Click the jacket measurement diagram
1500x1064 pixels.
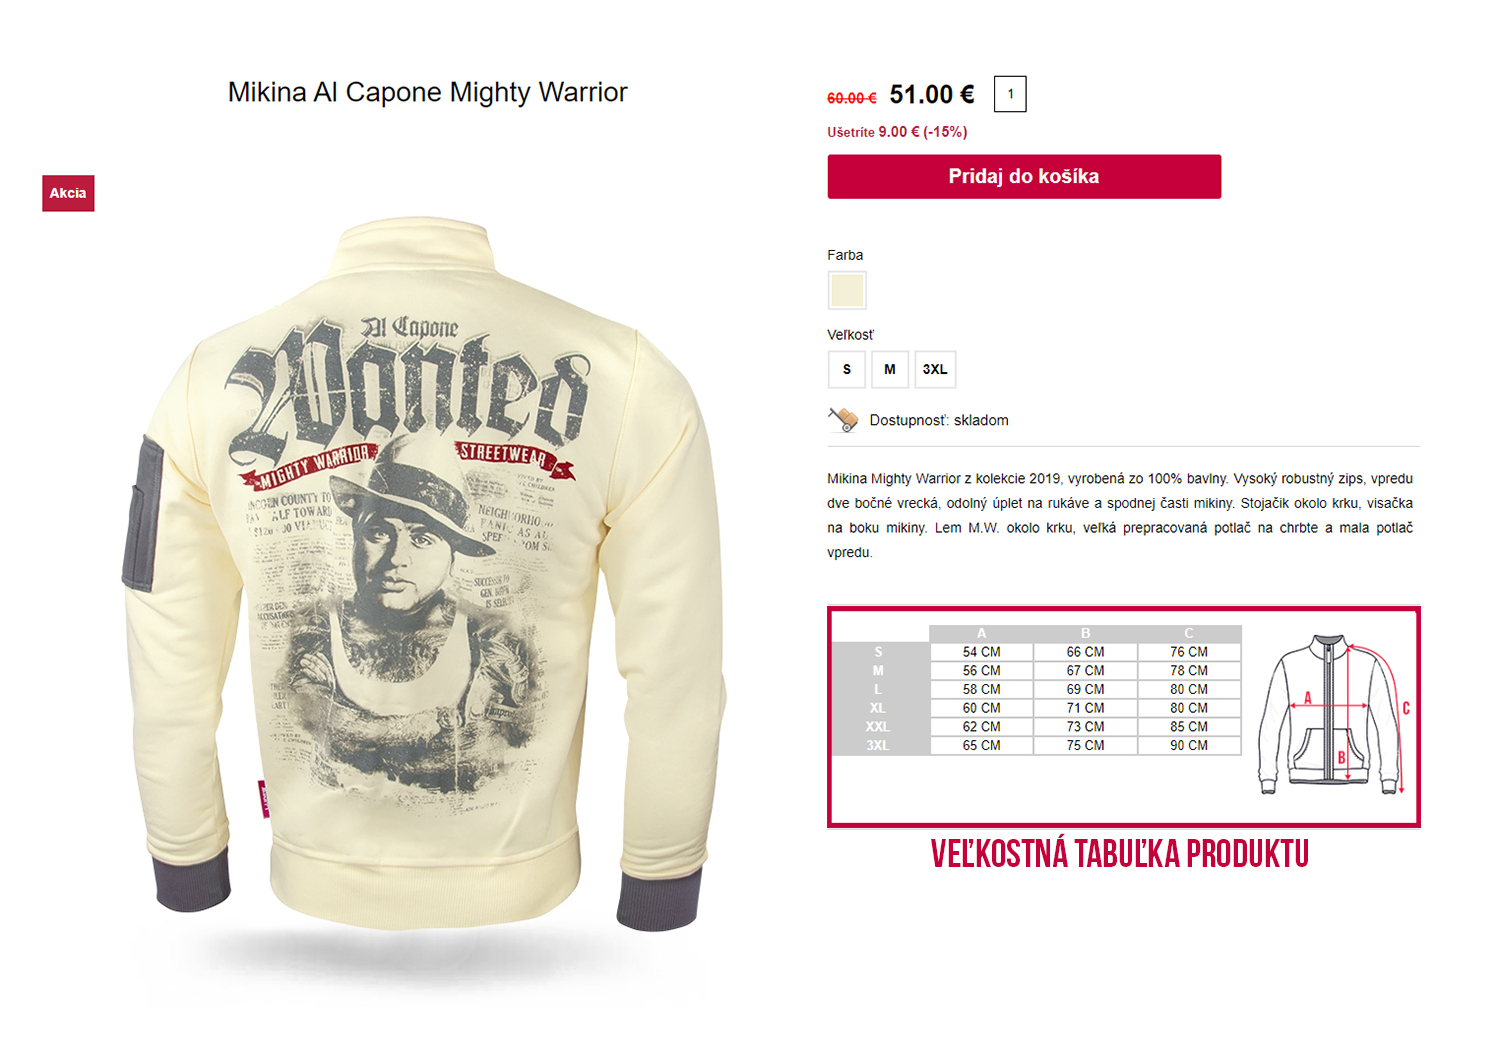tap(1334, 714)
